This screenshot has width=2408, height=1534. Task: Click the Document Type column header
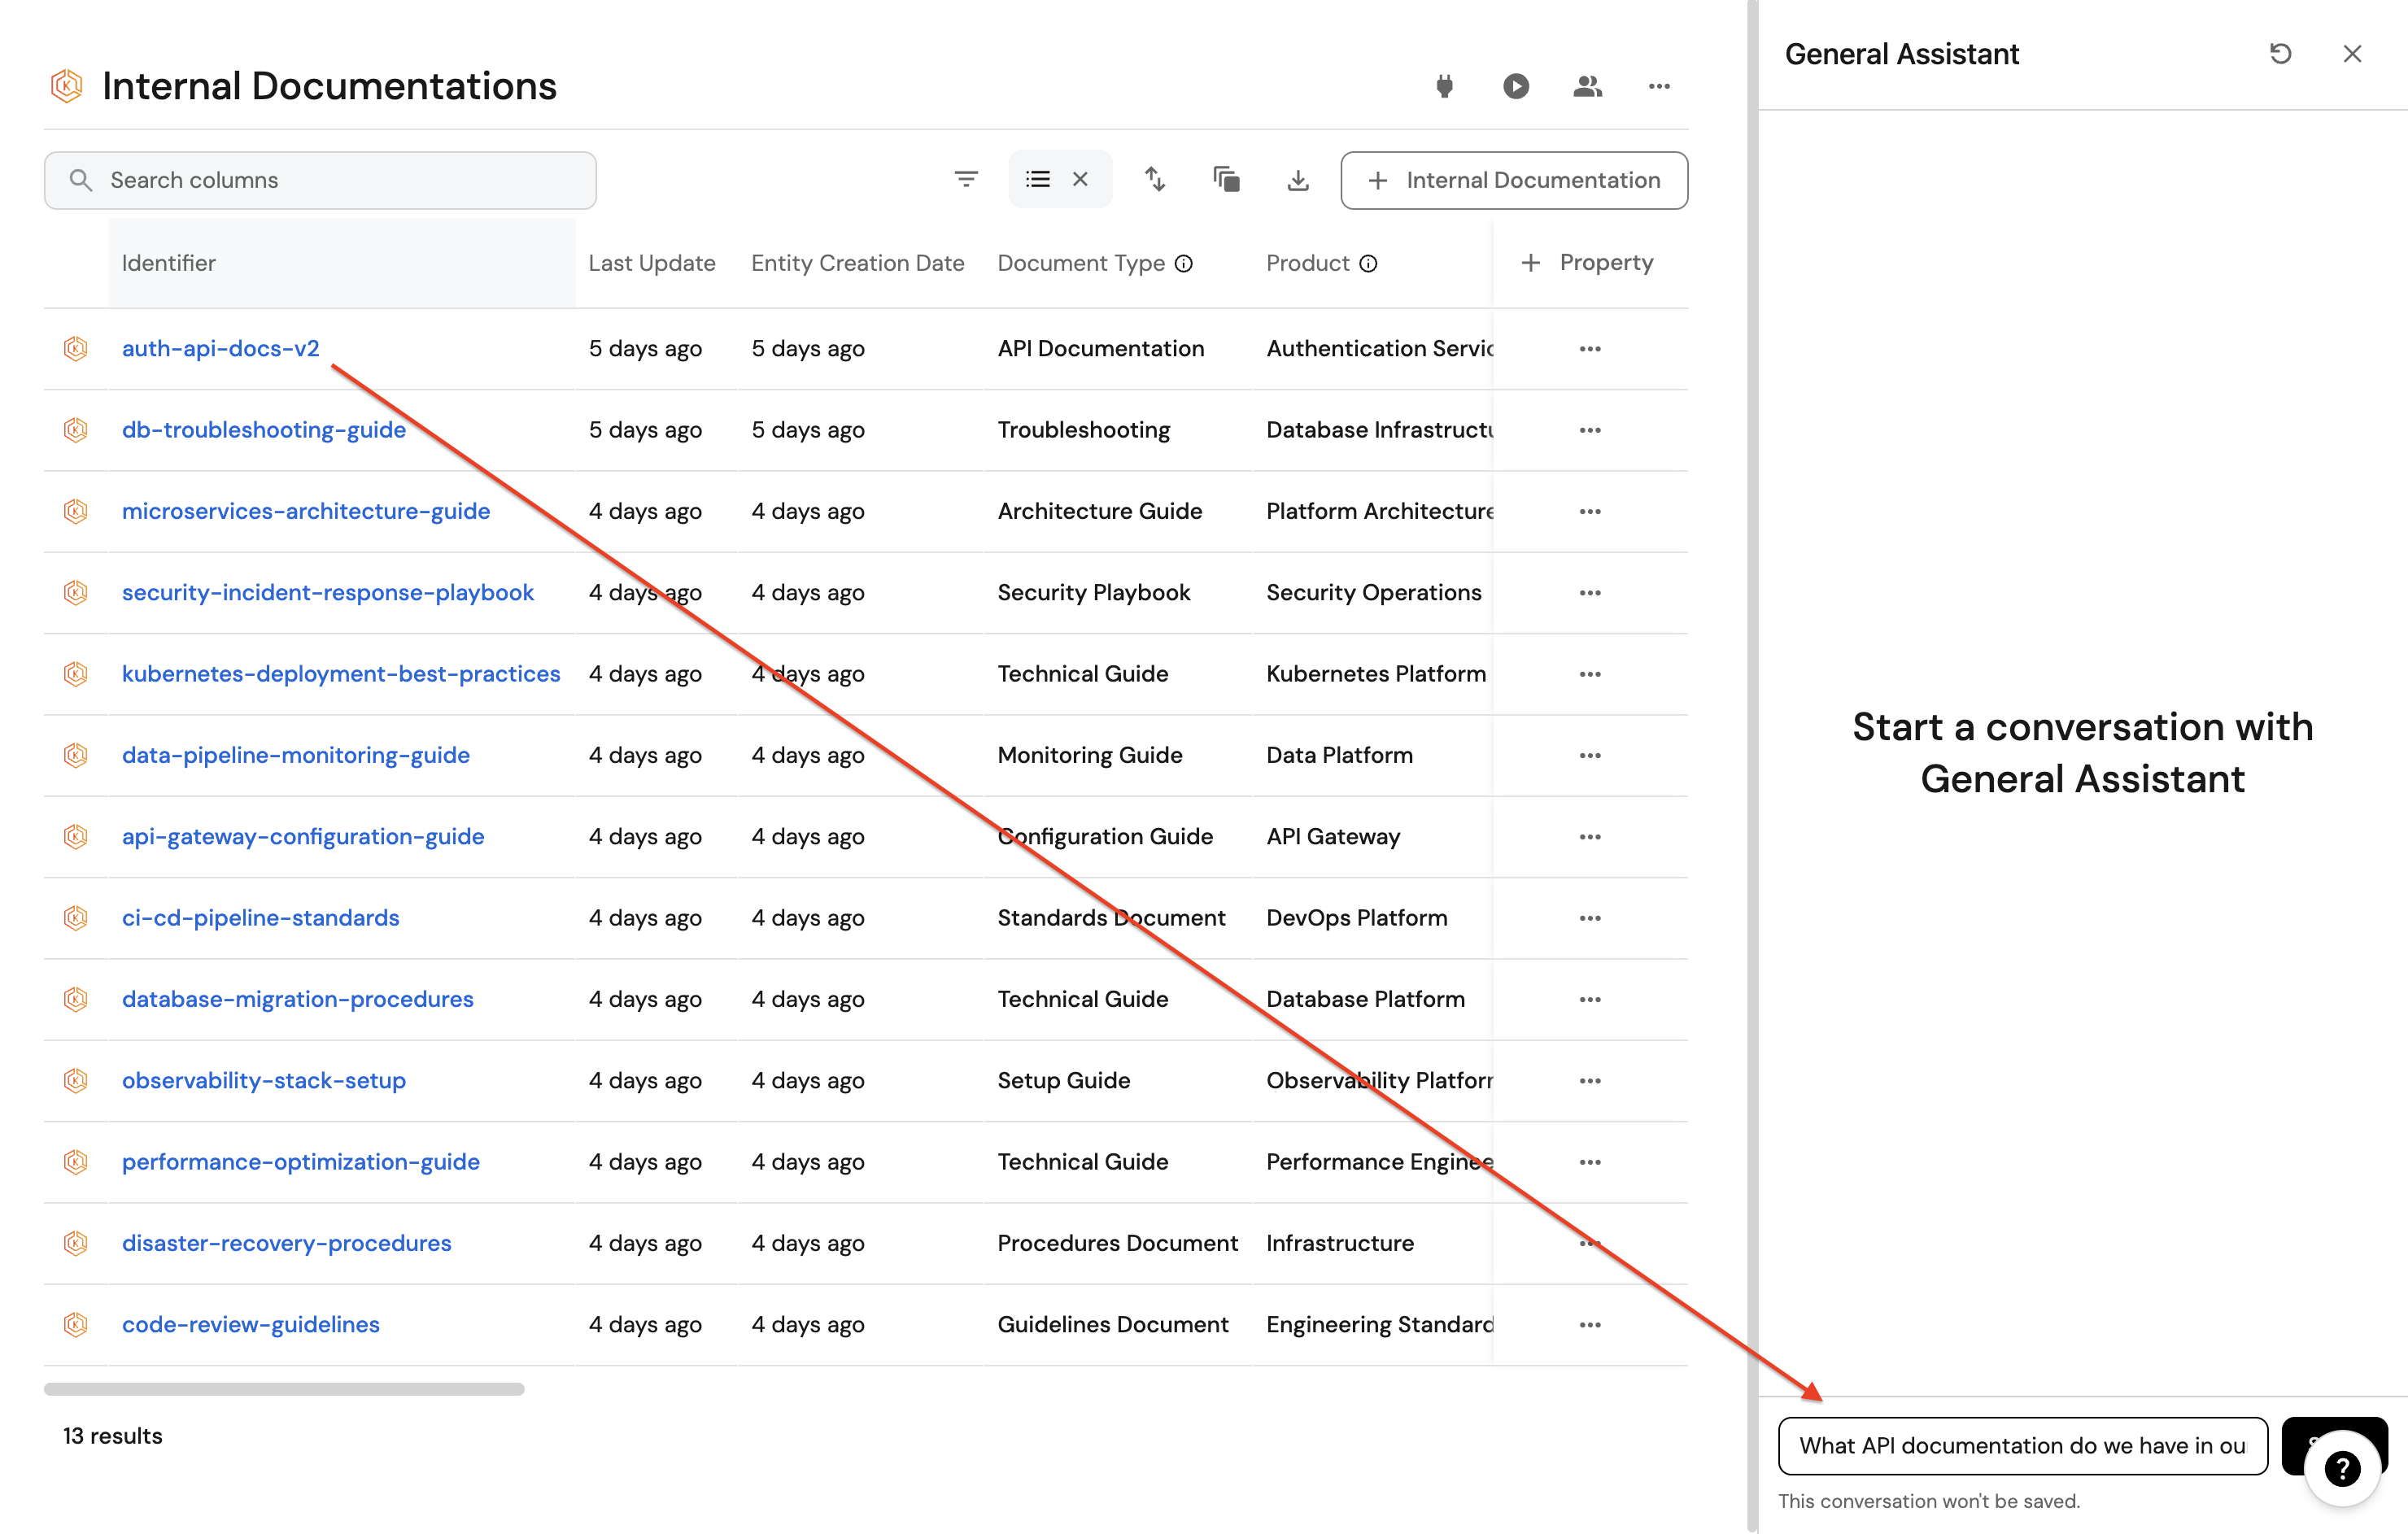pos(1081,263)
